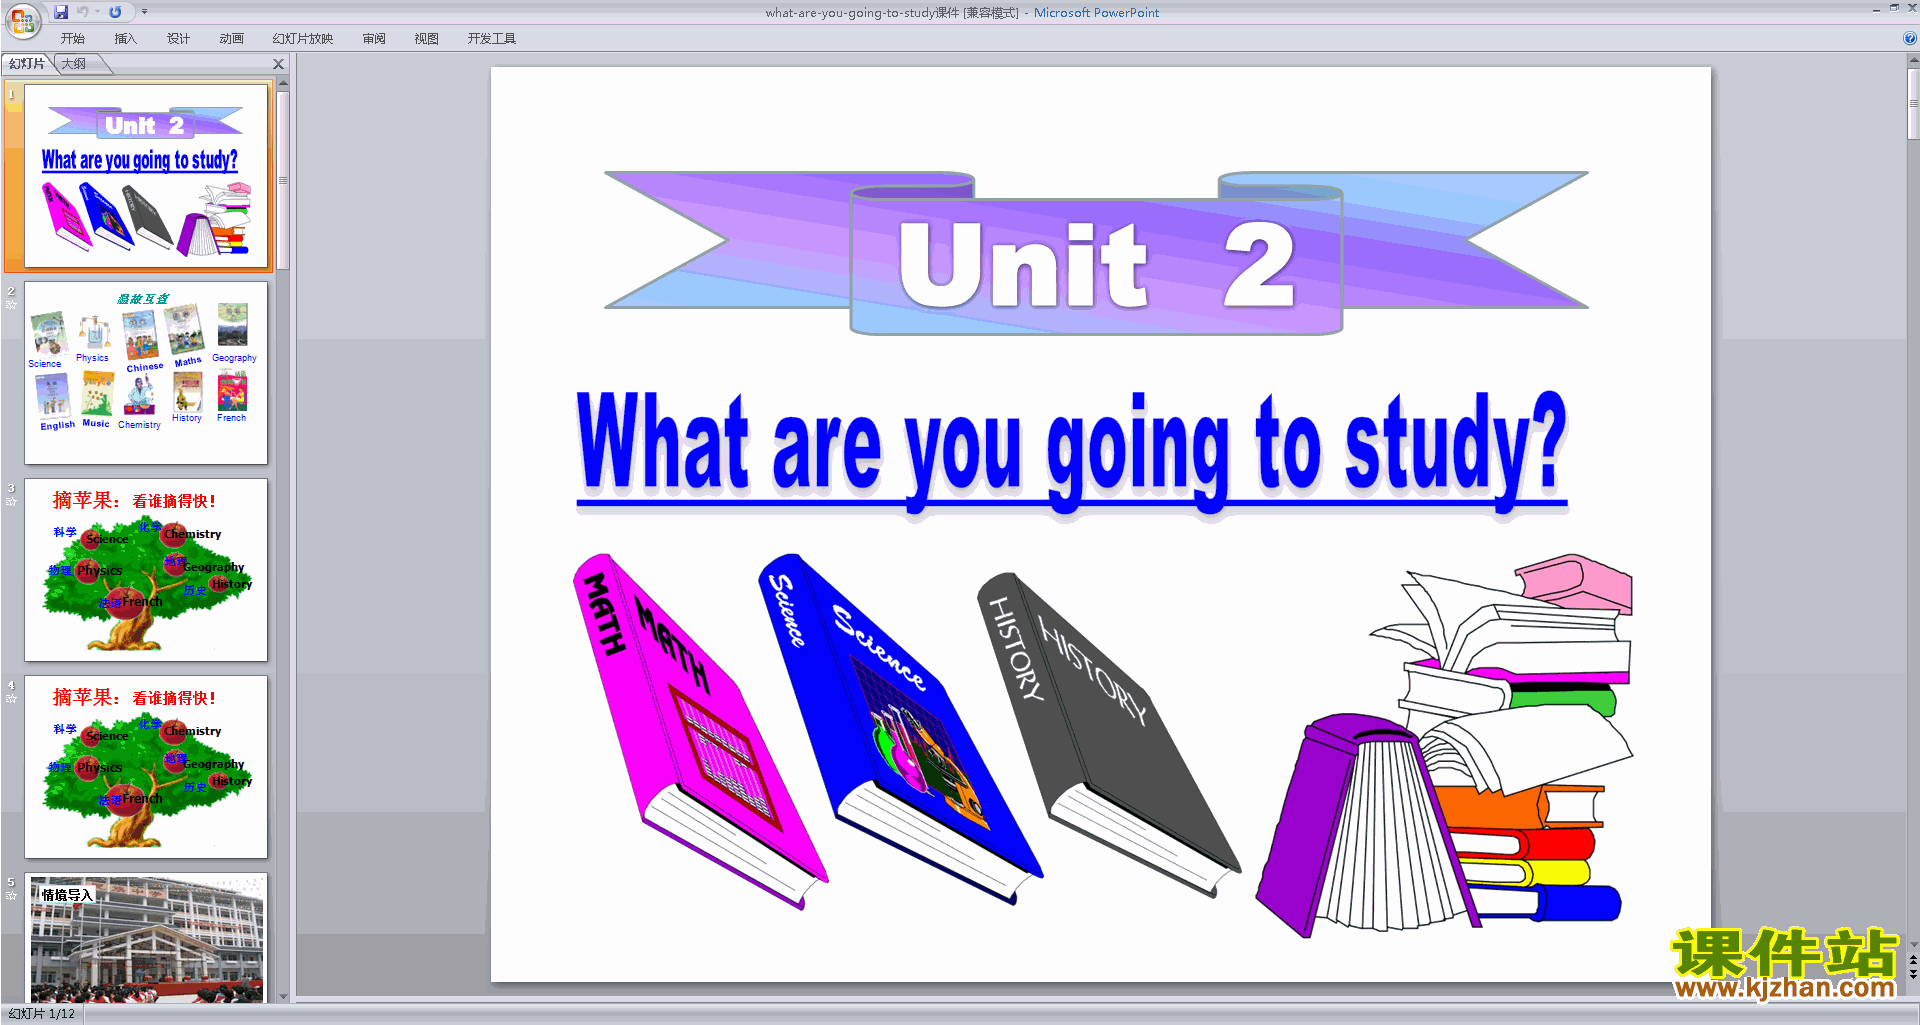
Task: Click the thumbnail pane scroll-down arrow
Action: click(x=283, y=996)
